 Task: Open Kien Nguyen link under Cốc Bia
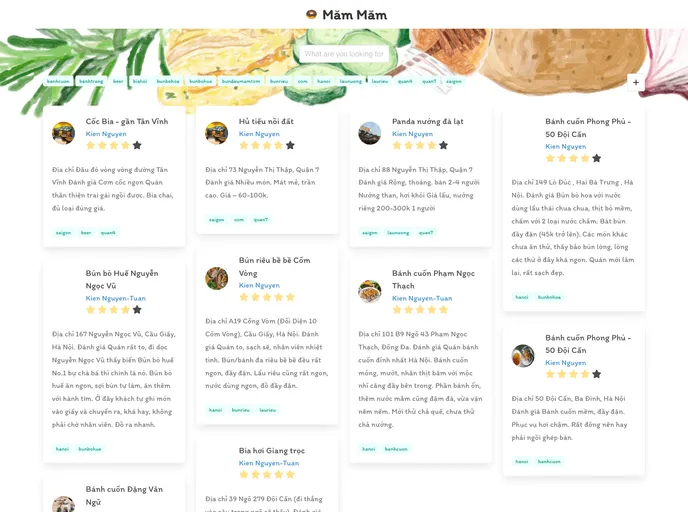pyautogui.click(x=106, y=133)
